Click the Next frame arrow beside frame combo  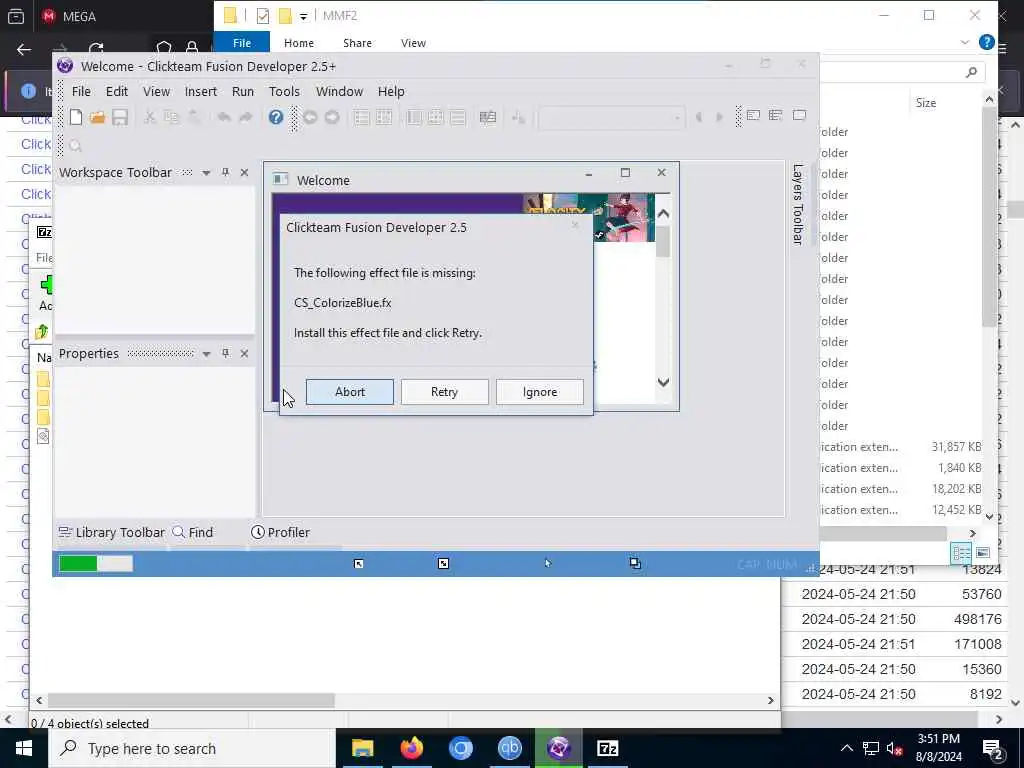tap(720, 117)
